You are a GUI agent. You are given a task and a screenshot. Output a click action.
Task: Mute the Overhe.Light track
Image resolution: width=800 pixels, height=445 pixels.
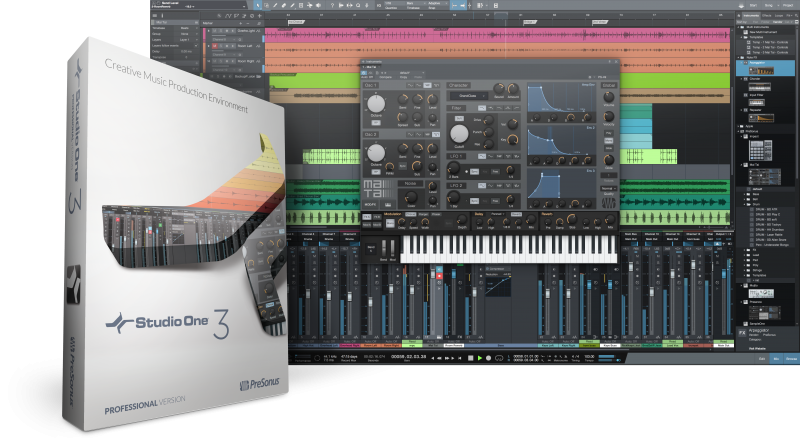tap(214, 31)
